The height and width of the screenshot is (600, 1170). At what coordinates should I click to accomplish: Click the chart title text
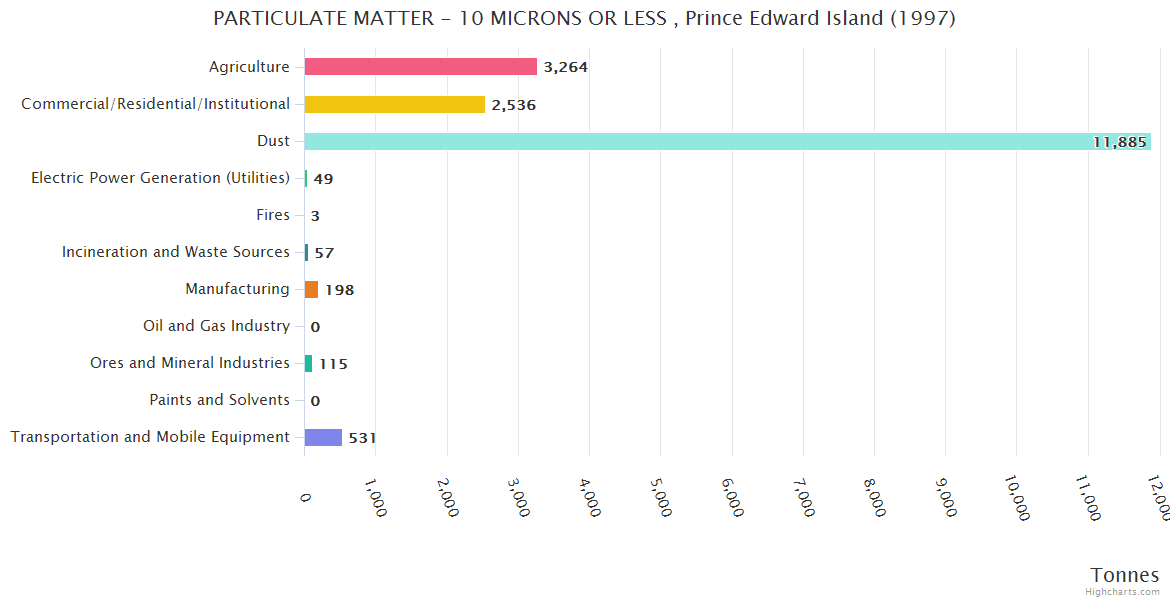pos(584,18)
